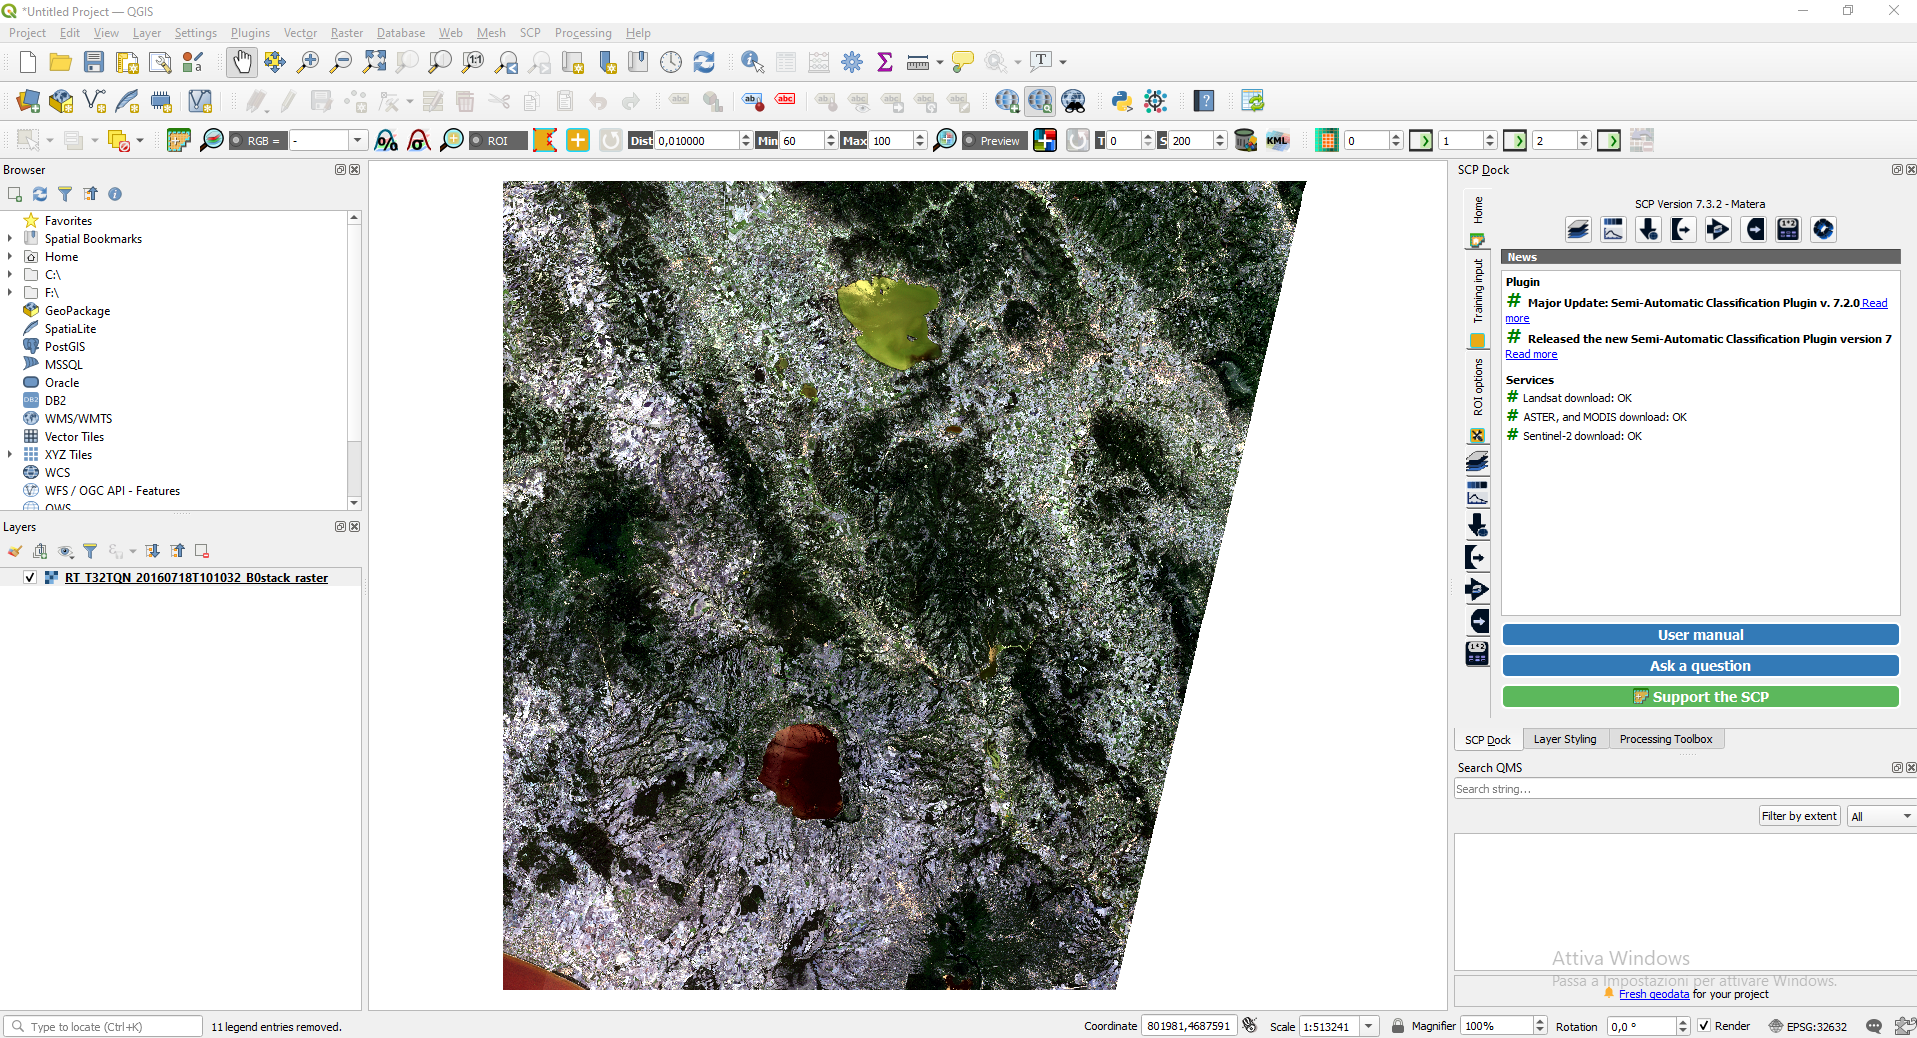Open the 'All' filter dropdown in Search QMS
This screenshot has width=1917, height=1038.
(x=1880, y=817)
